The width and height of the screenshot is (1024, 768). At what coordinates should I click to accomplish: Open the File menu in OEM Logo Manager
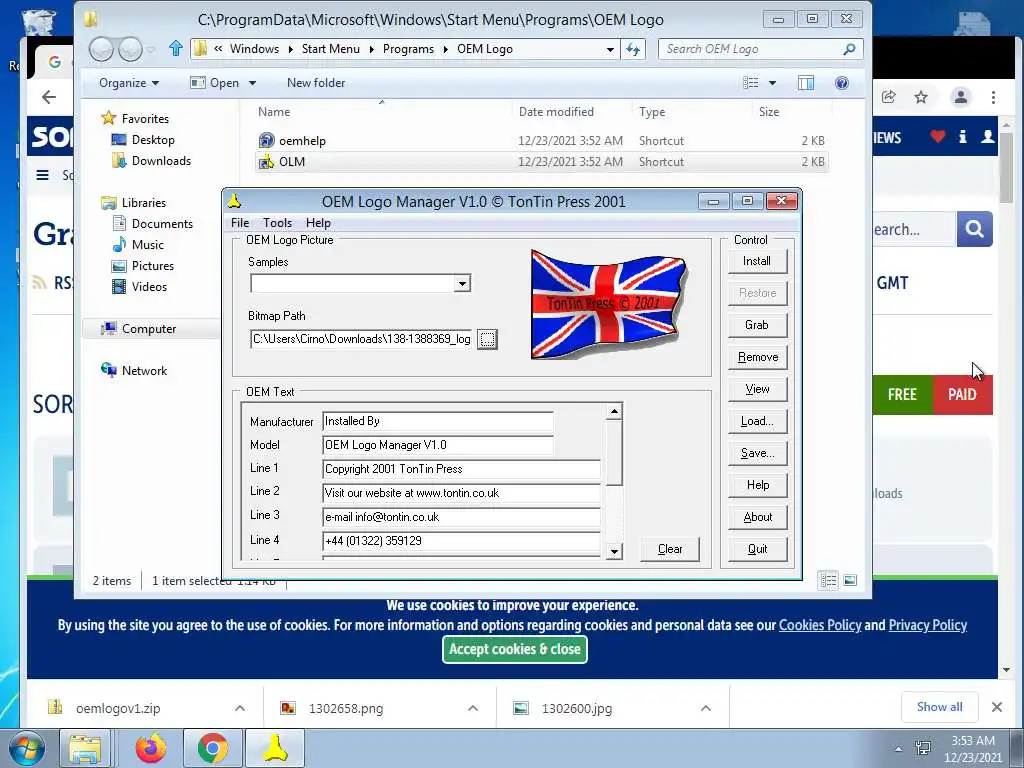tap(240, 223)
